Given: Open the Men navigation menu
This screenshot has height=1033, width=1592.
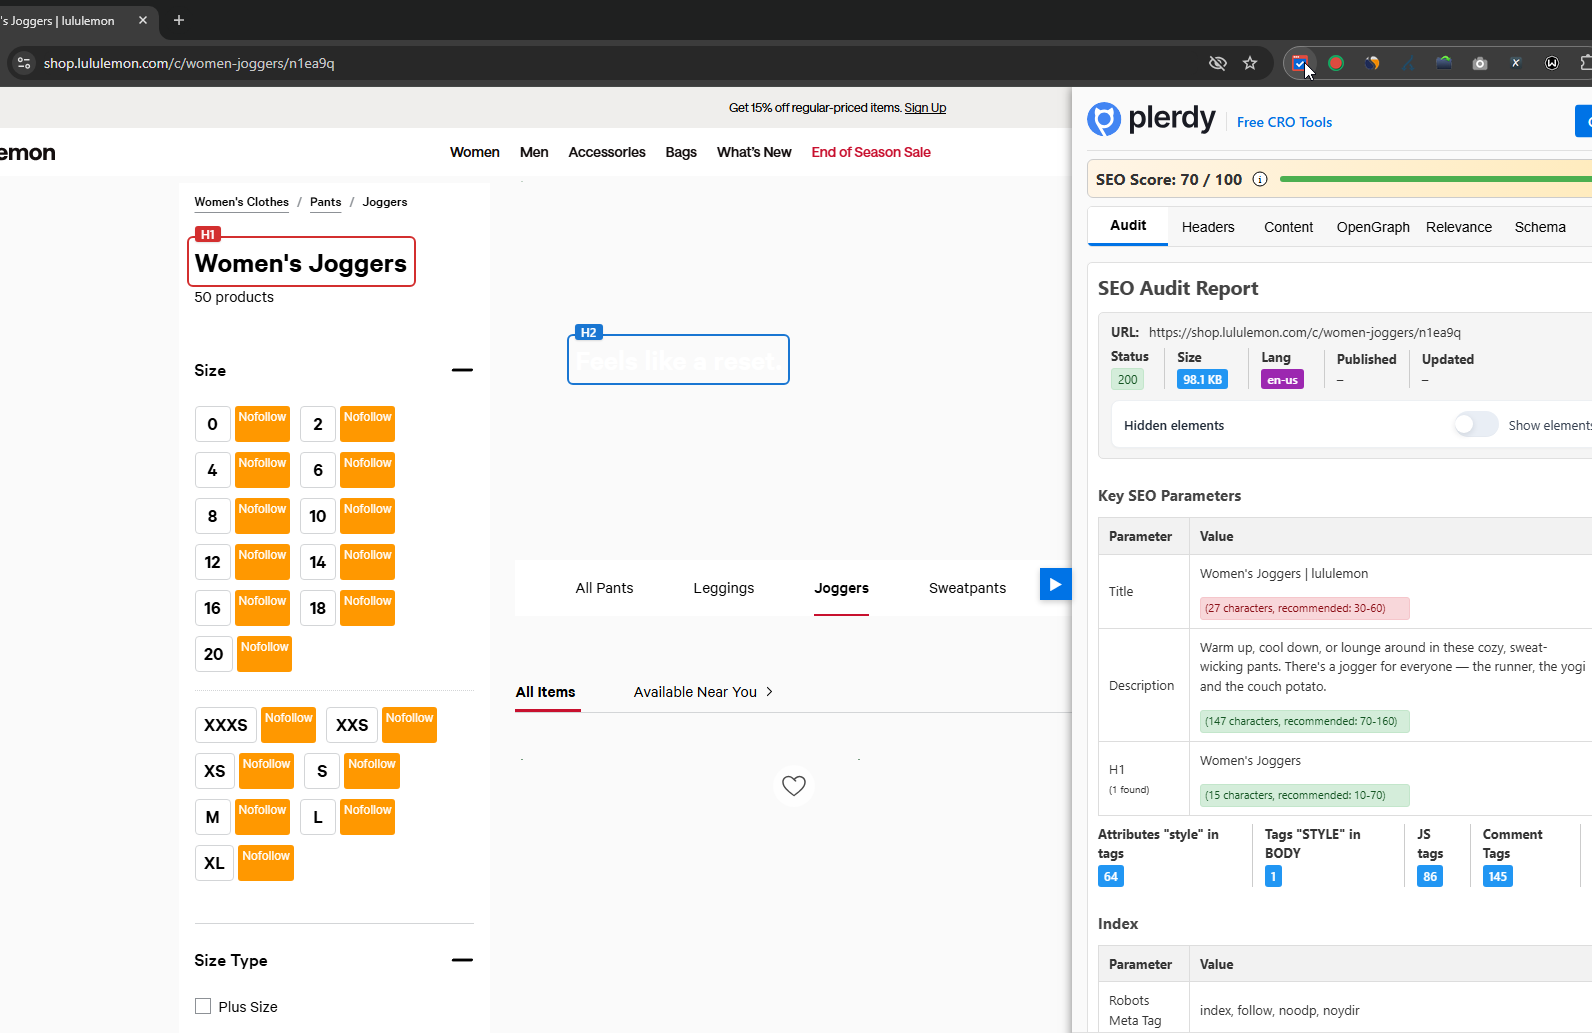Looking at the screenshot, I should (x=534, y=152).
